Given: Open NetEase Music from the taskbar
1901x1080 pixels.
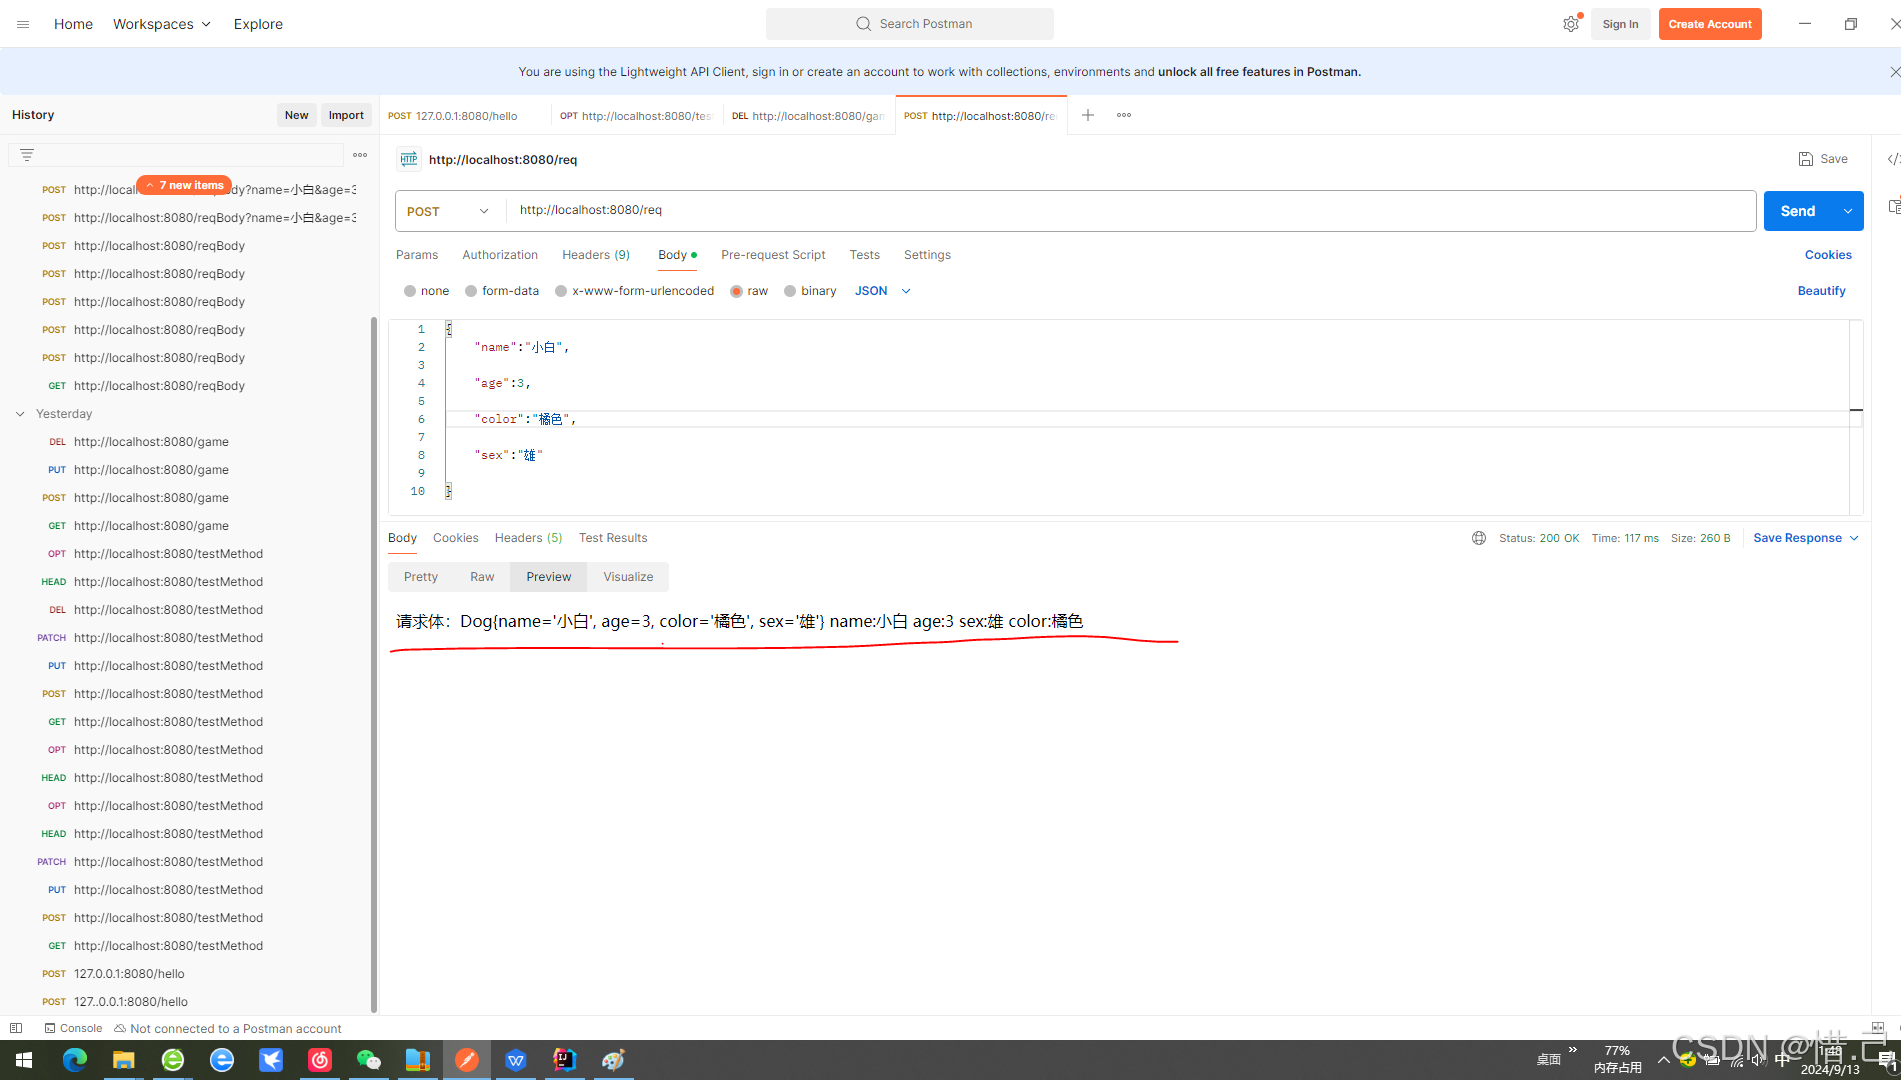Looking at the screenshot, I should (320, 1060).
